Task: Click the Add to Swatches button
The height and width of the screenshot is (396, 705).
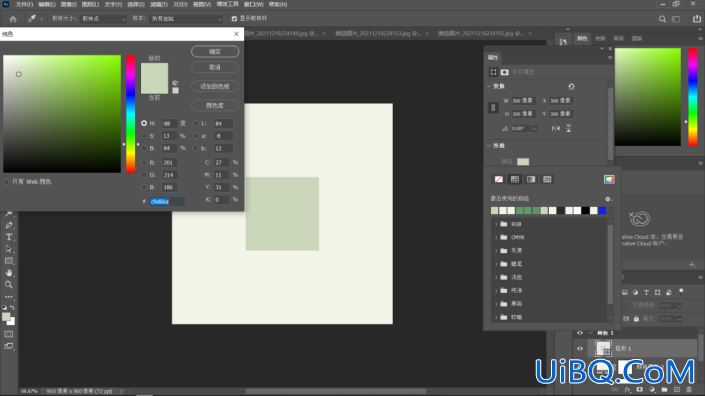Action: click(x=215, y=86)
